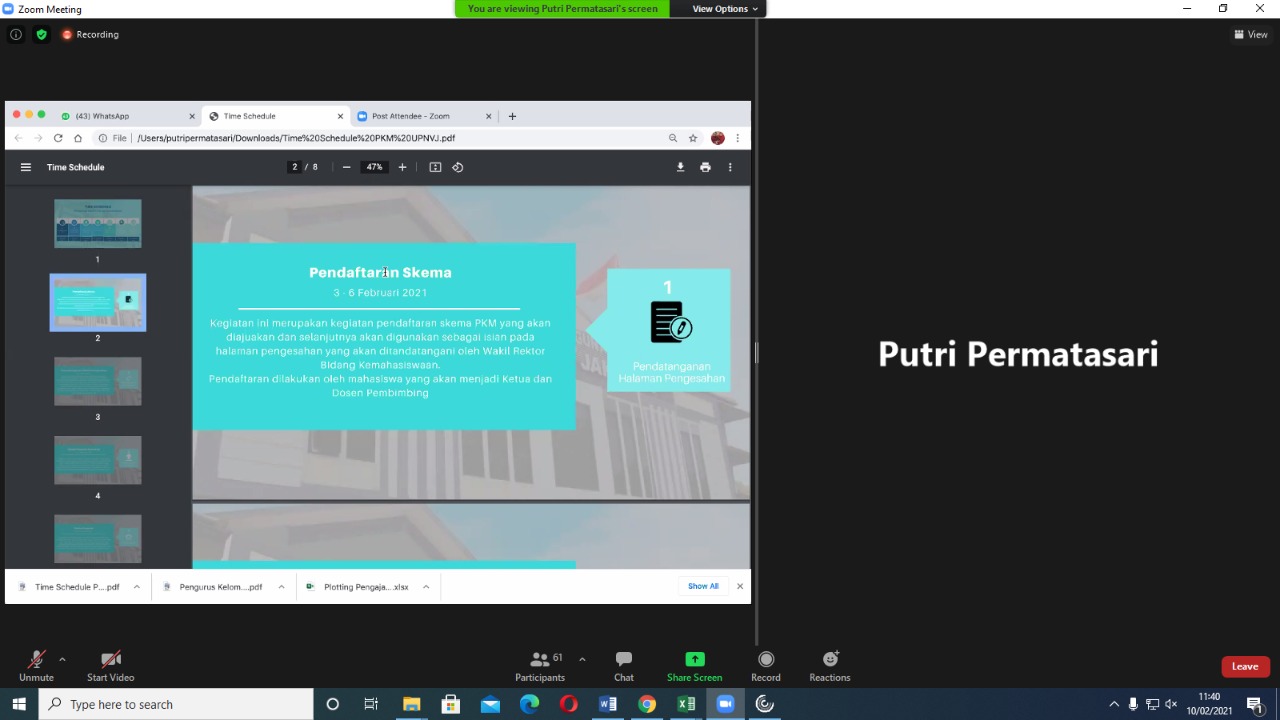Image resolution: width=1280 pixels, height=720 pixels.
Task: Open the Chat panel
Action: coord(623,665)
